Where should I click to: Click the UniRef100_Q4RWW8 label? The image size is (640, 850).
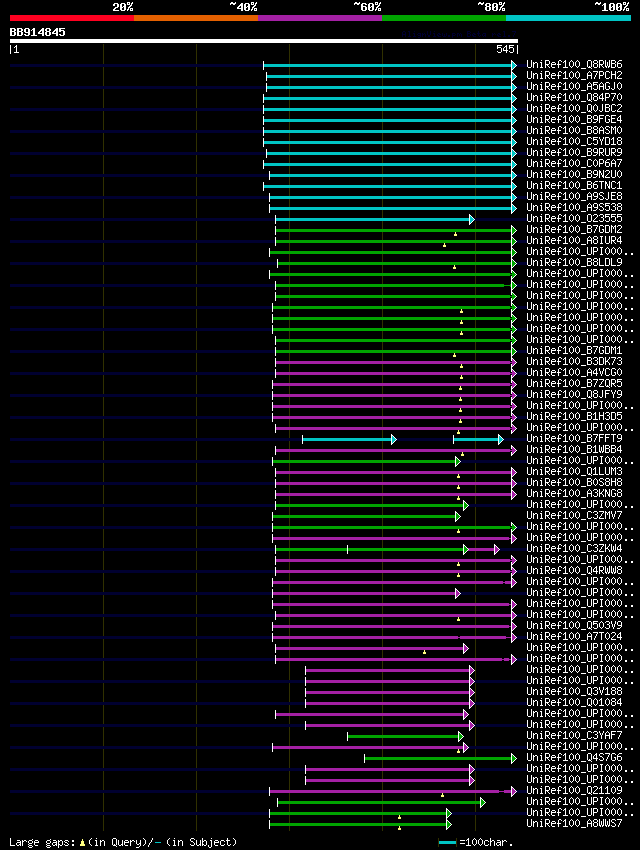coord(574,570)
